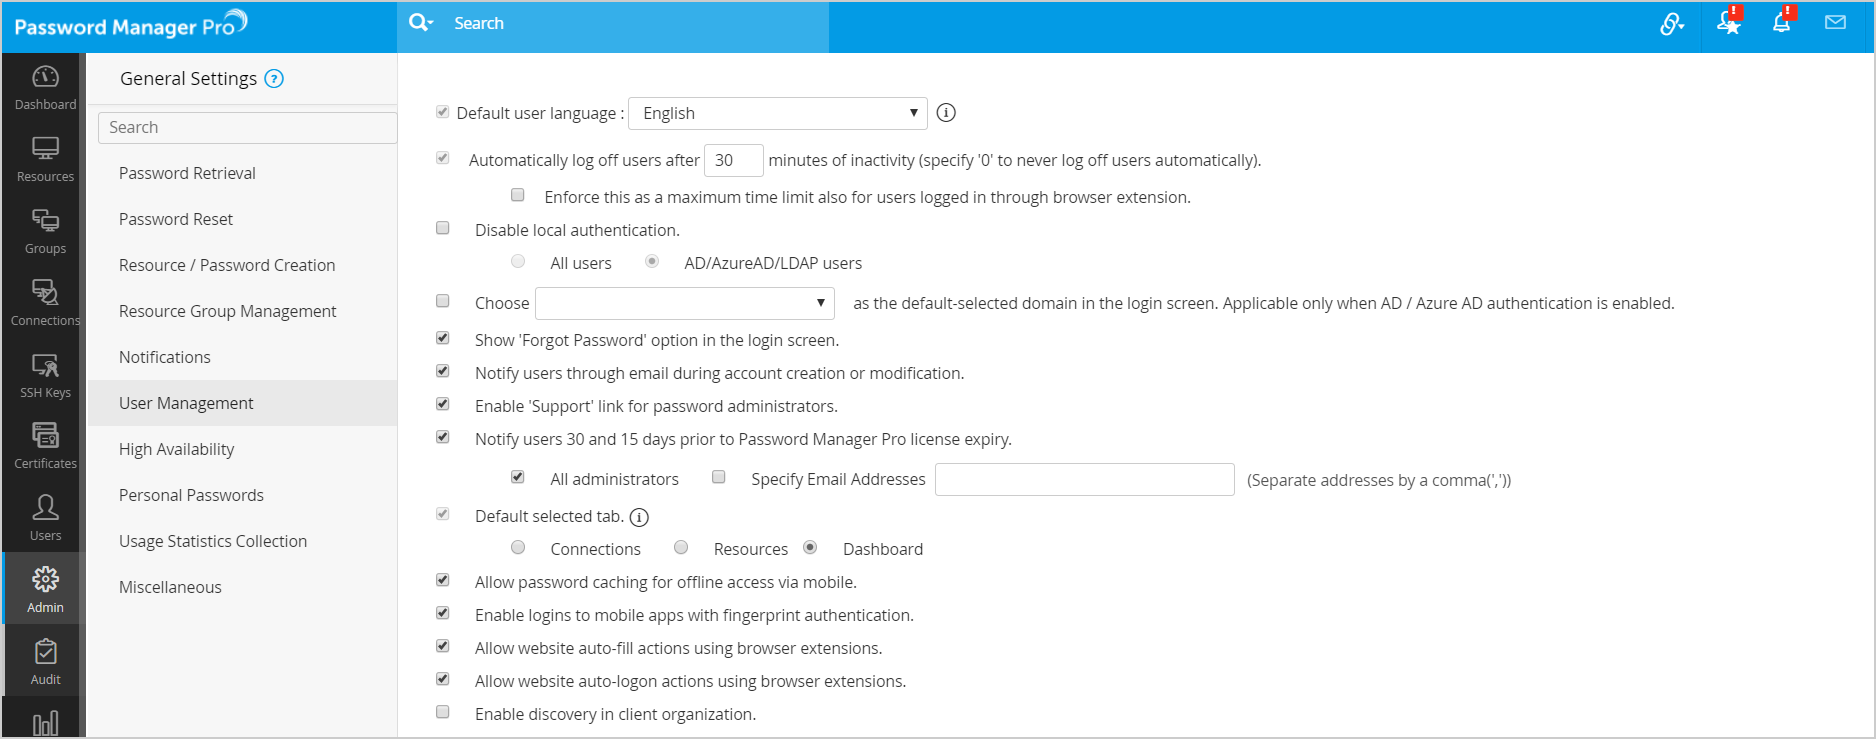
Task: Click the Specify Email Addresses text field
Action: (x=1084, y=479)
